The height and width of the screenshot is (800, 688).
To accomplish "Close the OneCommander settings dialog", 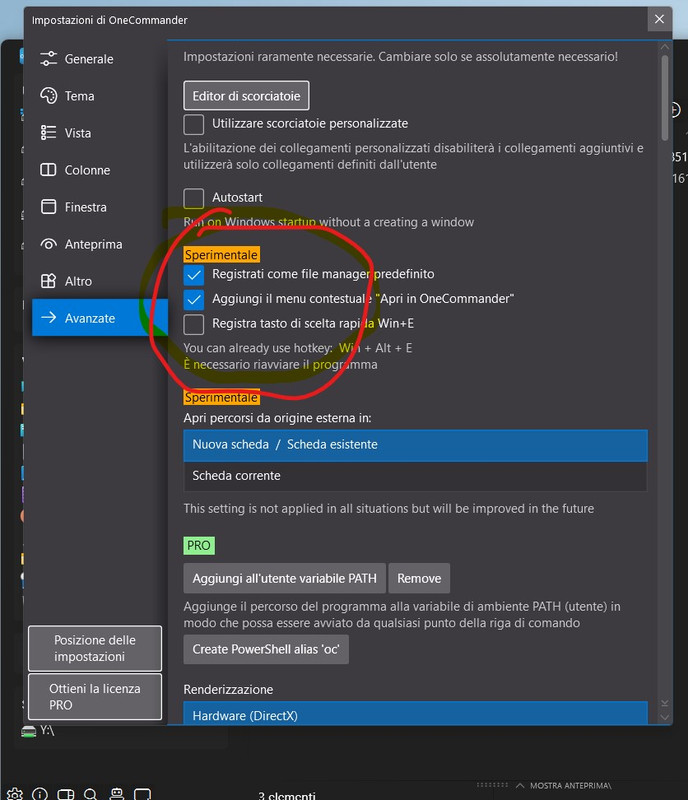I will tap(659, 19).
